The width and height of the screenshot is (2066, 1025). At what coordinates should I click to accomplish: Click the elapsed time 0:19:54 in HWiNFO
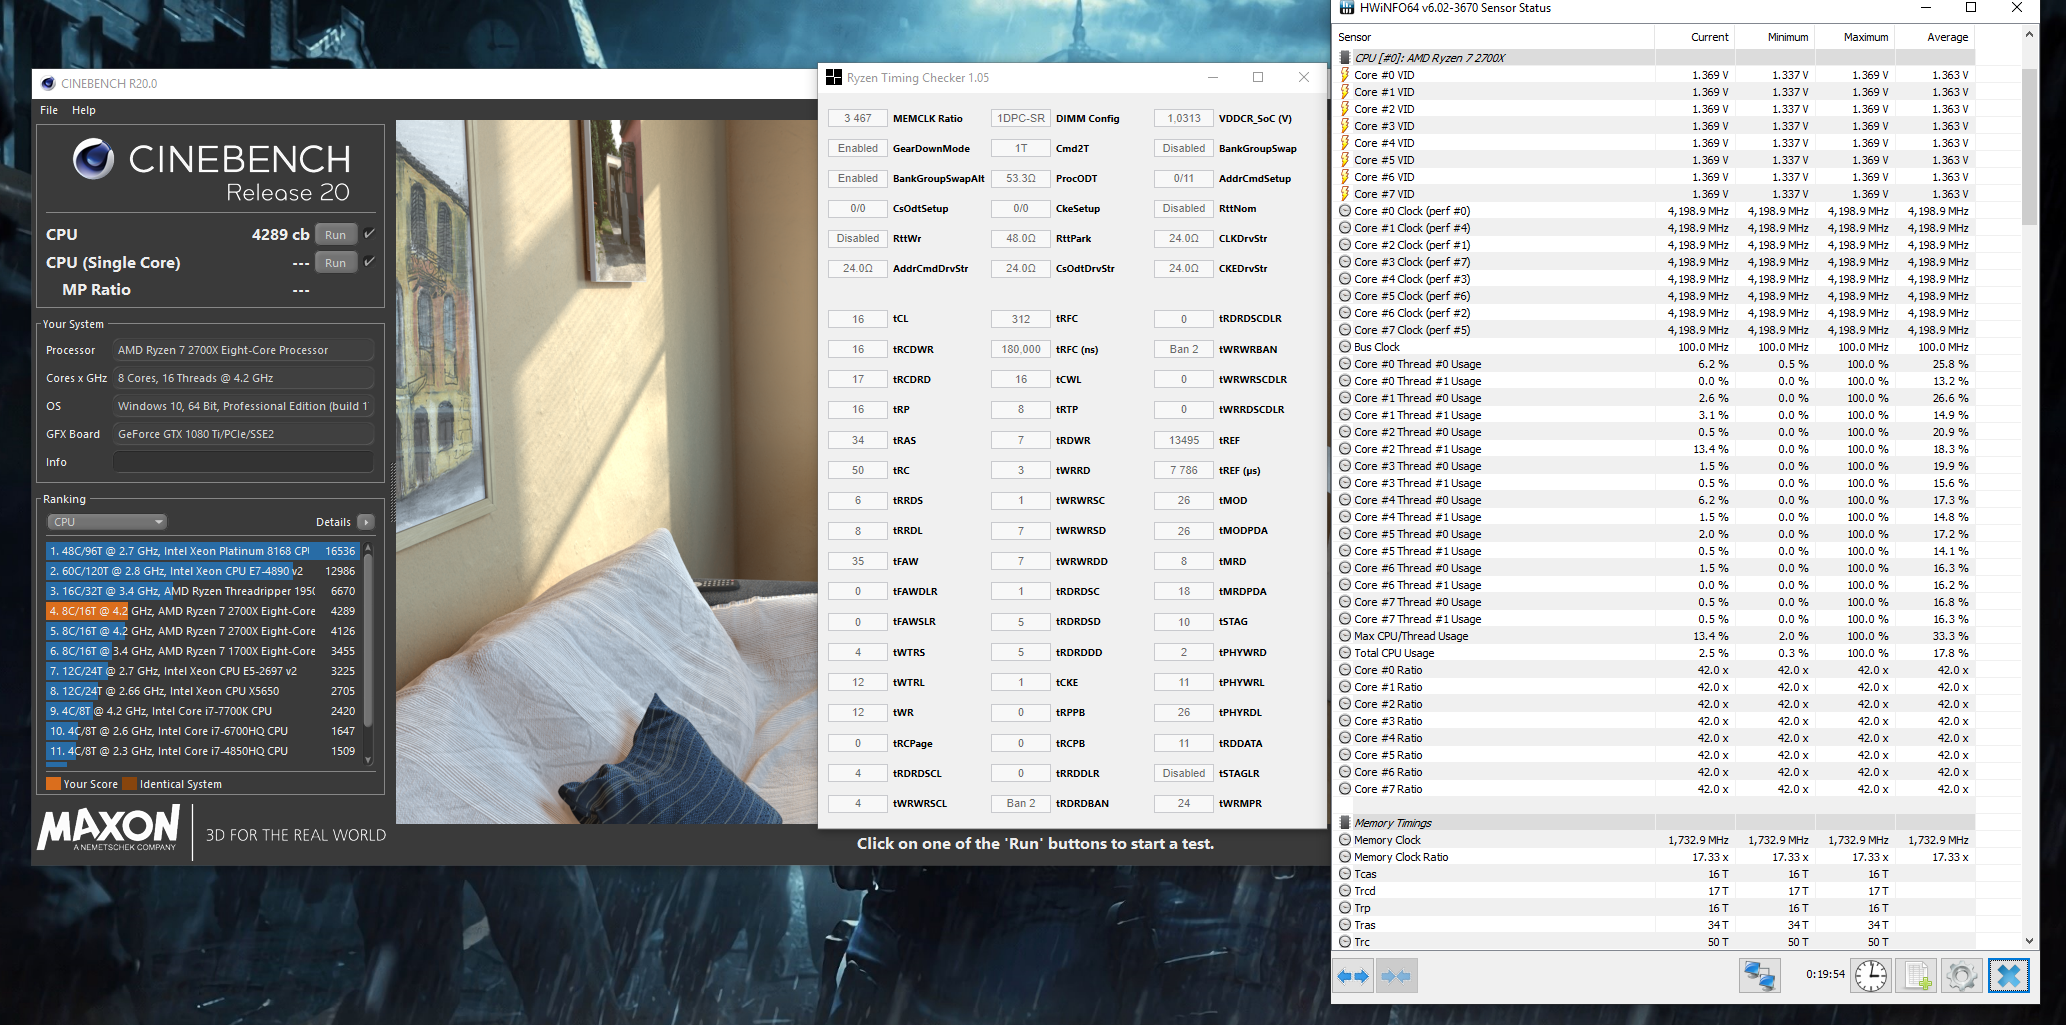point(1825,974)
